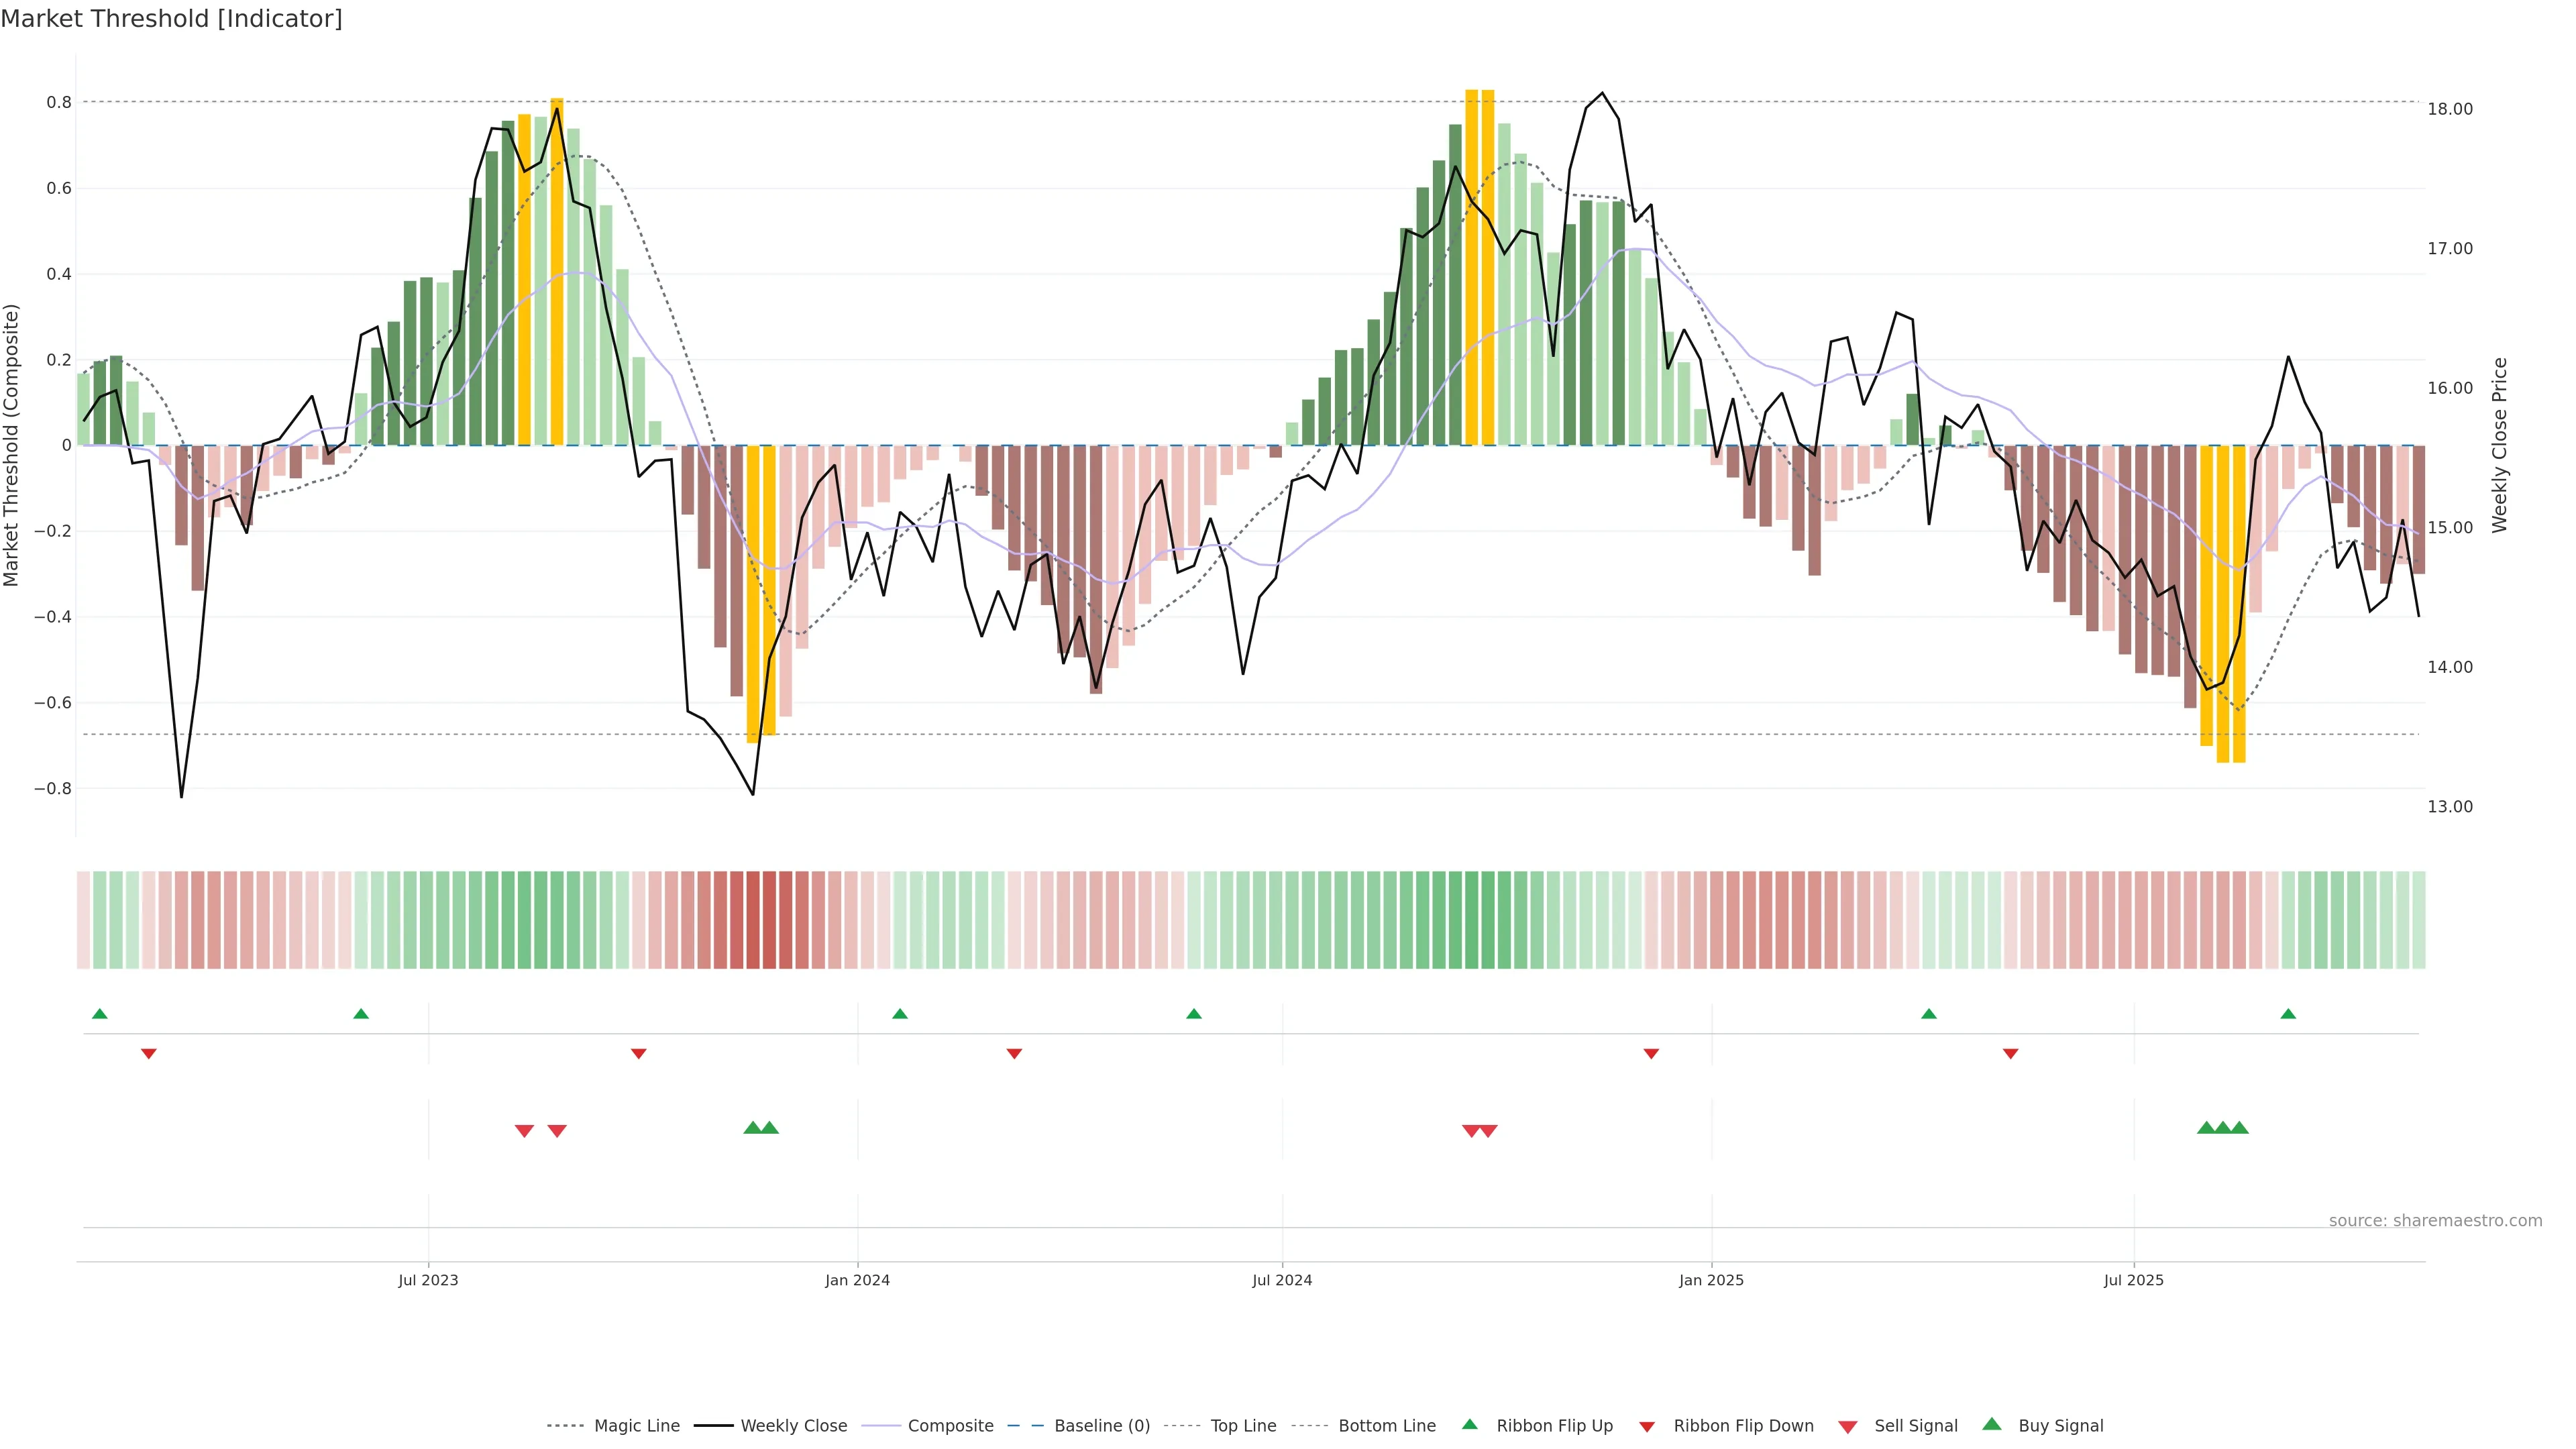
Task: Click the source: sharemaestro.com text
Action: [x=2435, y=1220]
